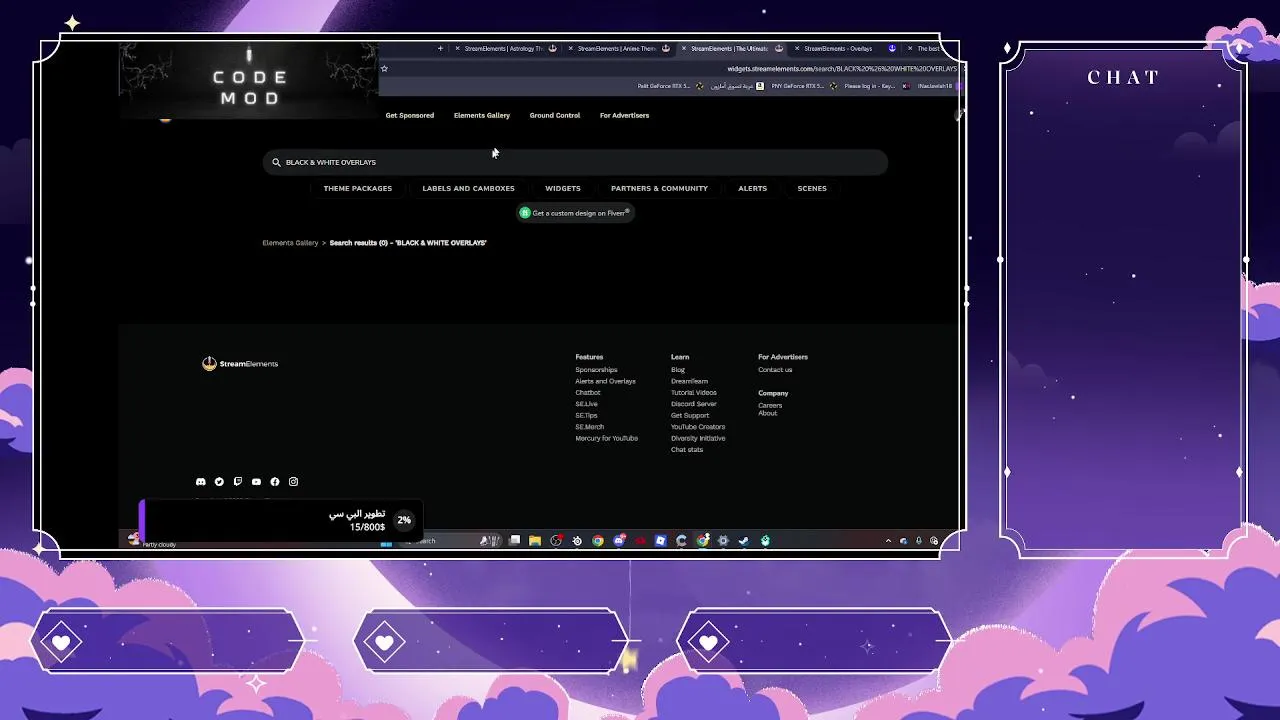This screenshot has width=1280, height=720.
Task: Select the WIDGETS category
Action: (x=563, y=188)
